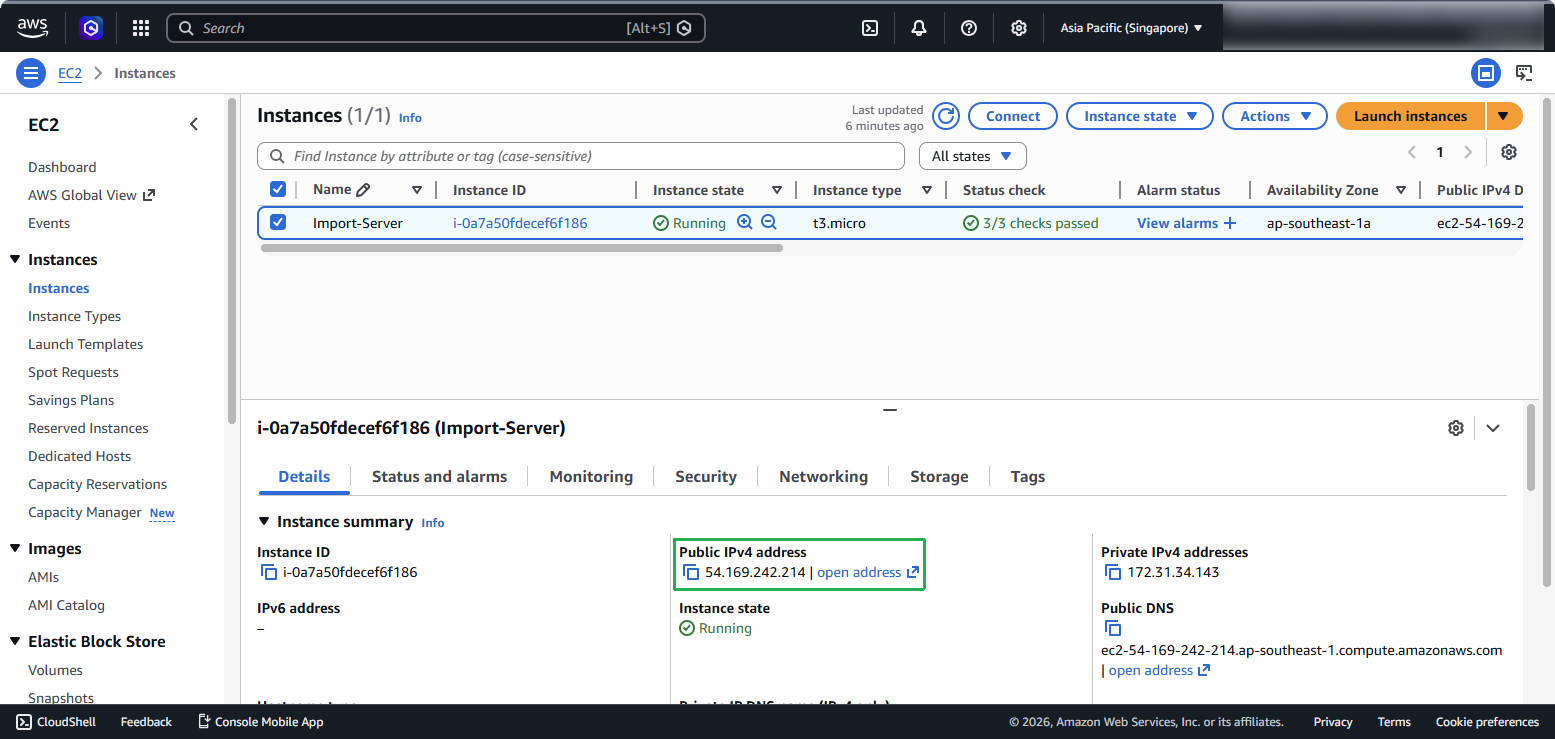1555x739 pixels.
Task: Open the tutorials panel icon at top right
Action: [1524, 73]
